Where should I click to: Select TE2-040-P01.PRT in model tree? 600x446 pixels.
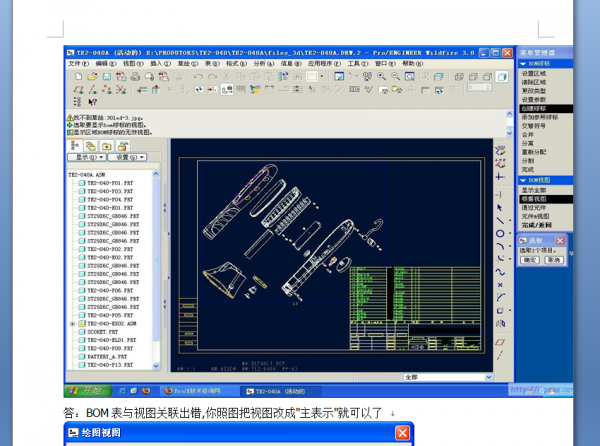click(x=110, y=183)
